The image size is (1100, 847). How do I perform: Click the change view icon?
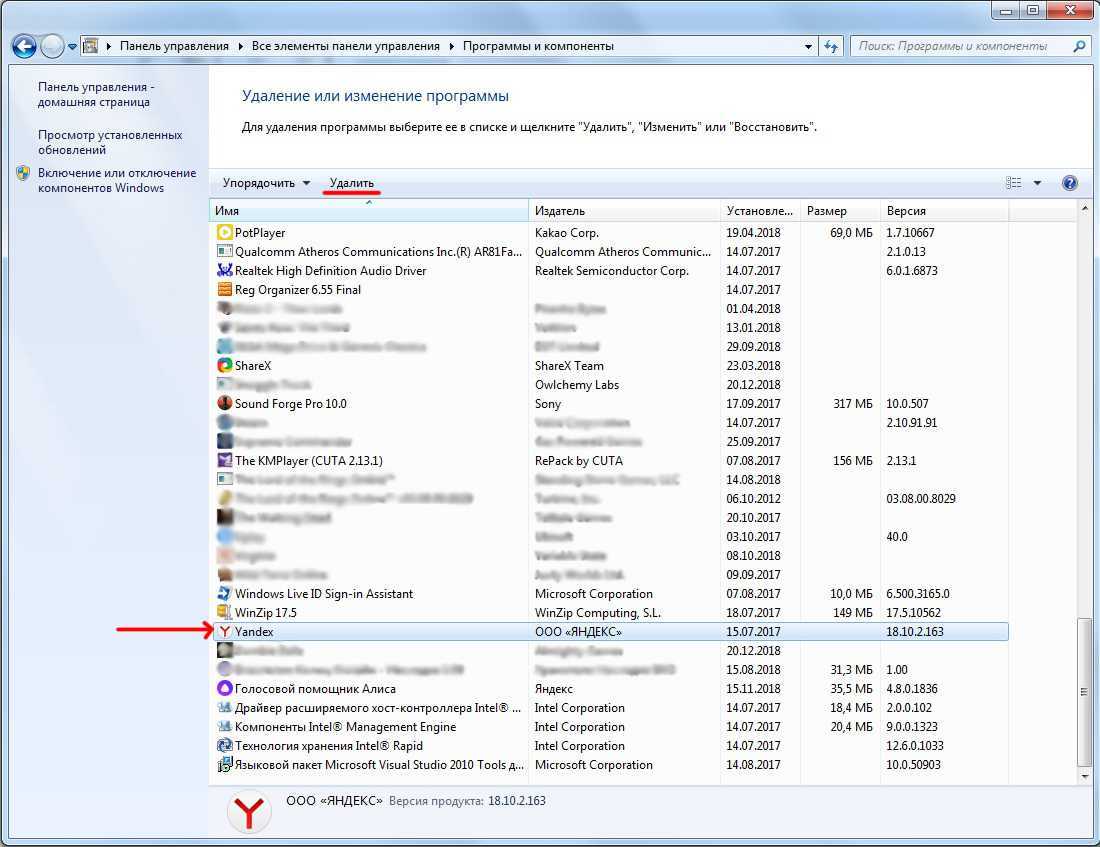coord(1013,183)
